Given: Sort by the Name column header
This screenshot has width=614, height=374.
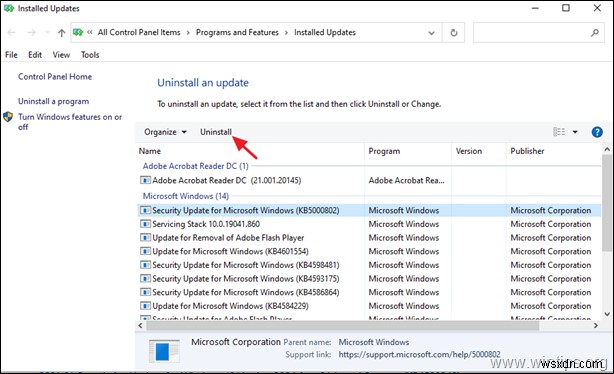Looking at the screenshot, I should tap(150, 151).
